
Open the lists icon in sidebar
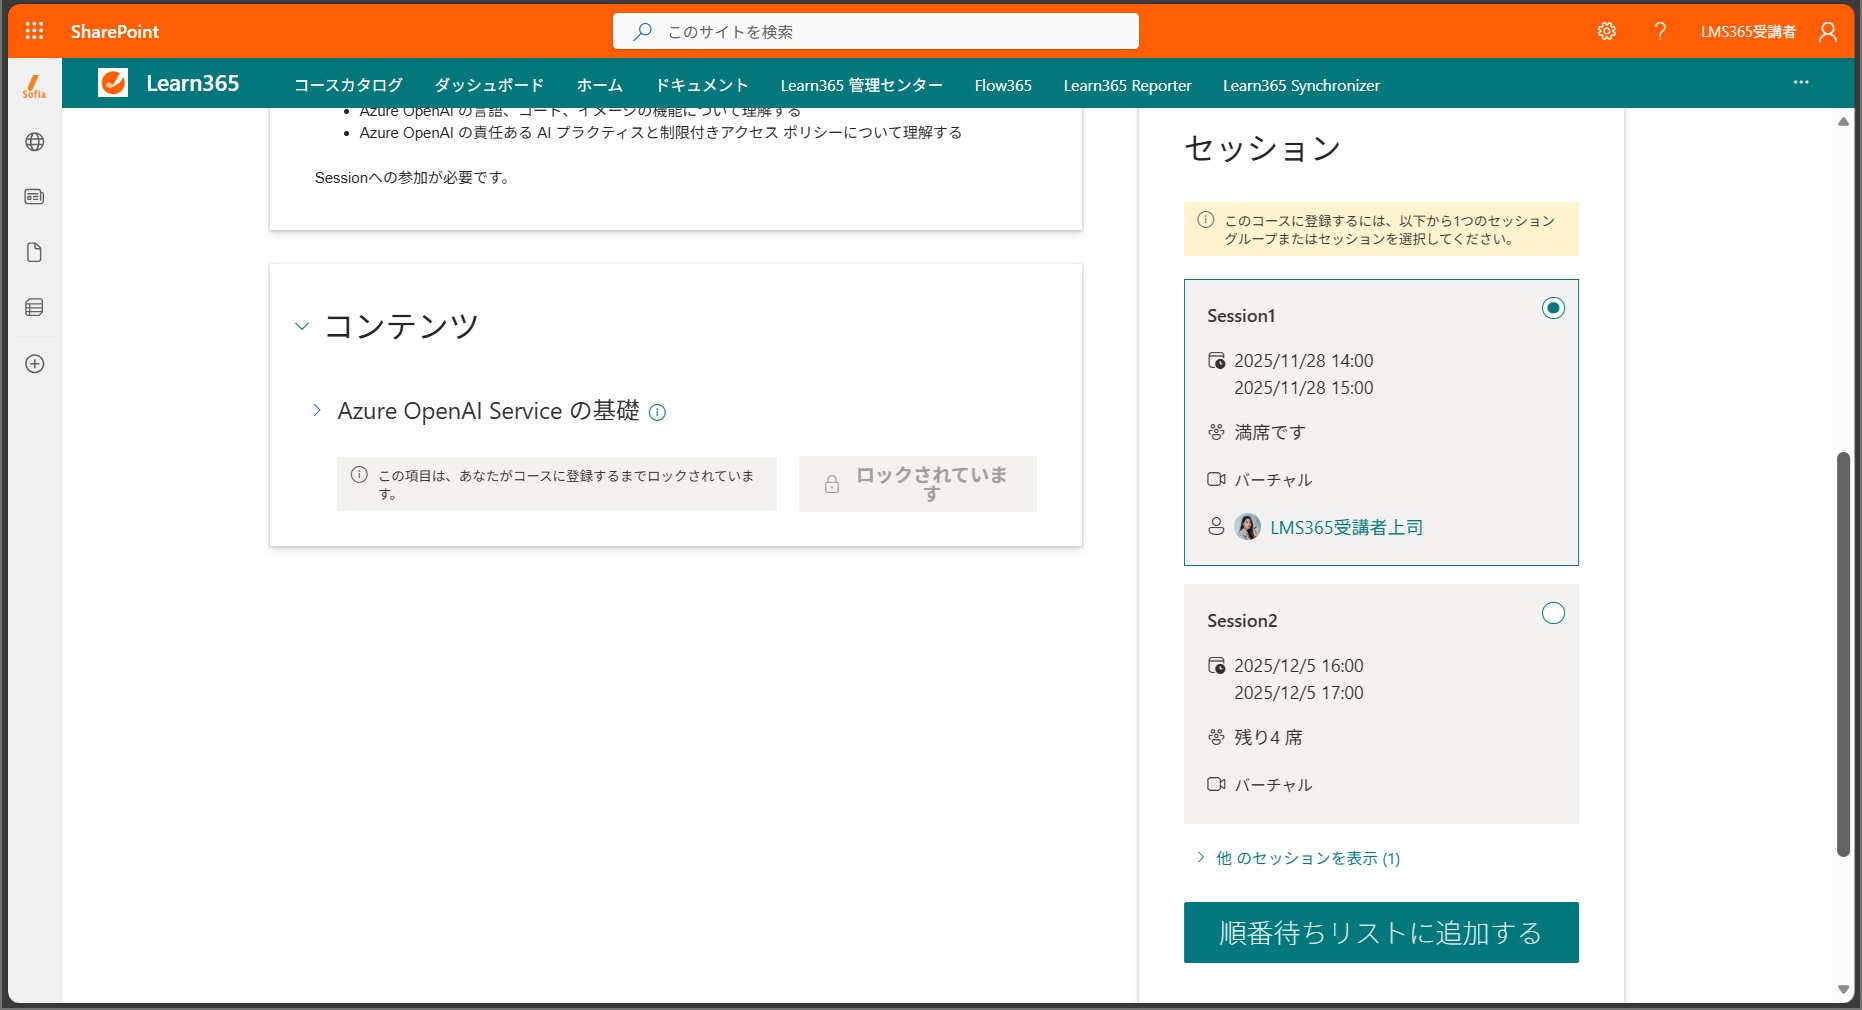point(34,307)
